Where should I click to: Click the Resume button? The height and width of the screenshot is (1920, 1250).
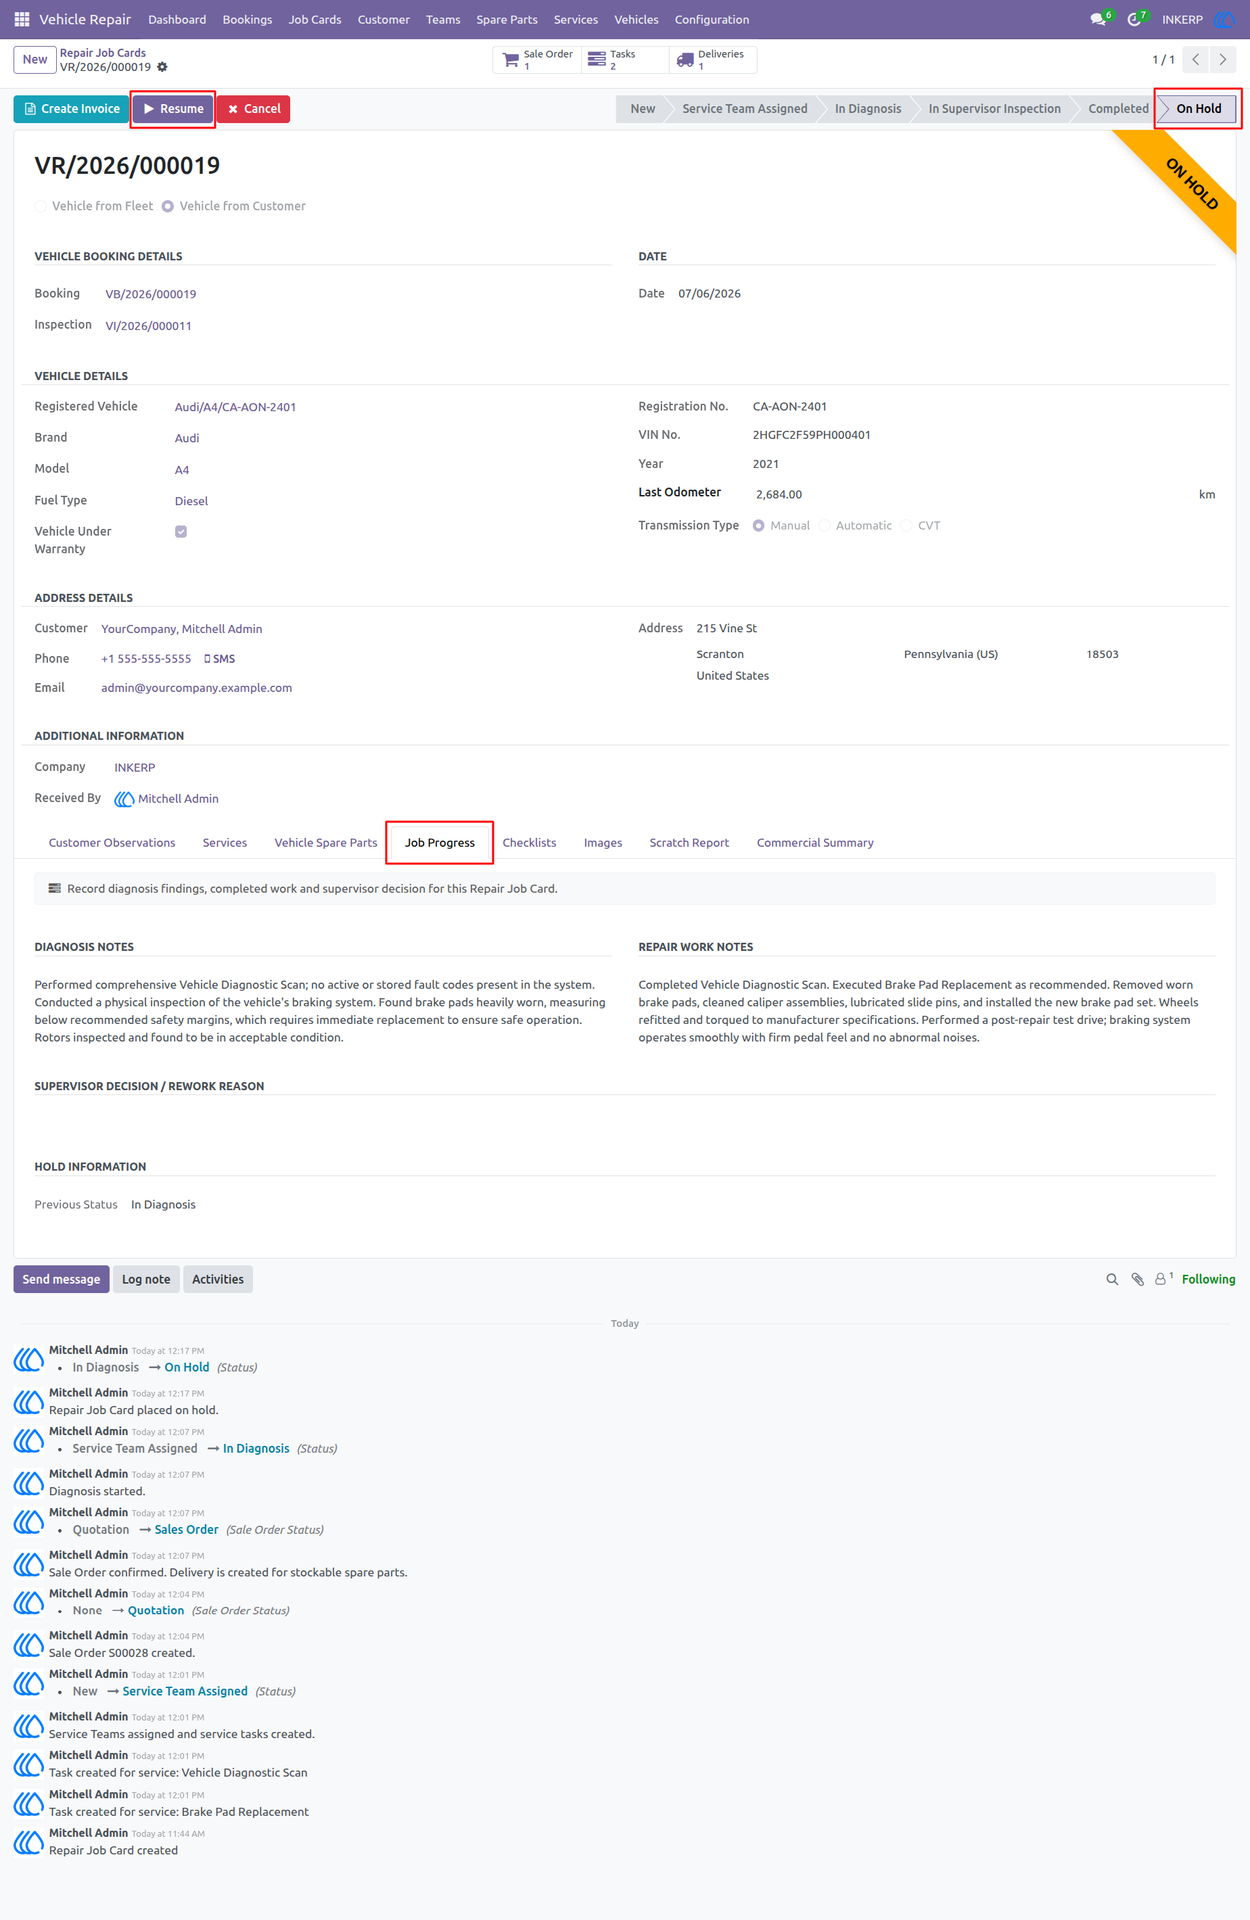pyautogui.click(x=173, y=109)
